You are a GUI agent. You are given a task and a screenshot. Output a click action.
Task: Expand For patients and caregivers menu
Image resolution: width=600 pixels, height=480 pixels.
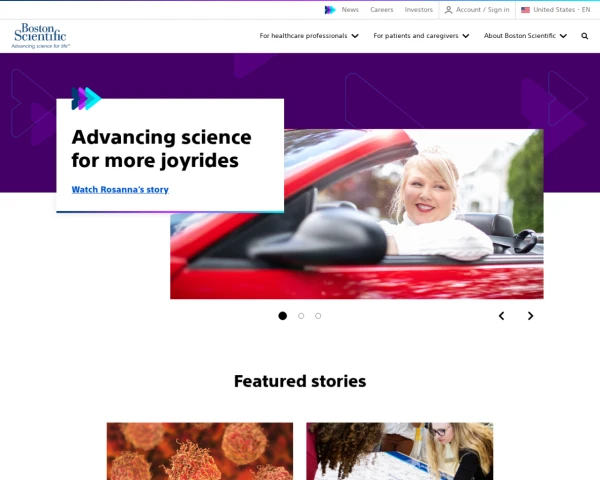coord(421,36)
